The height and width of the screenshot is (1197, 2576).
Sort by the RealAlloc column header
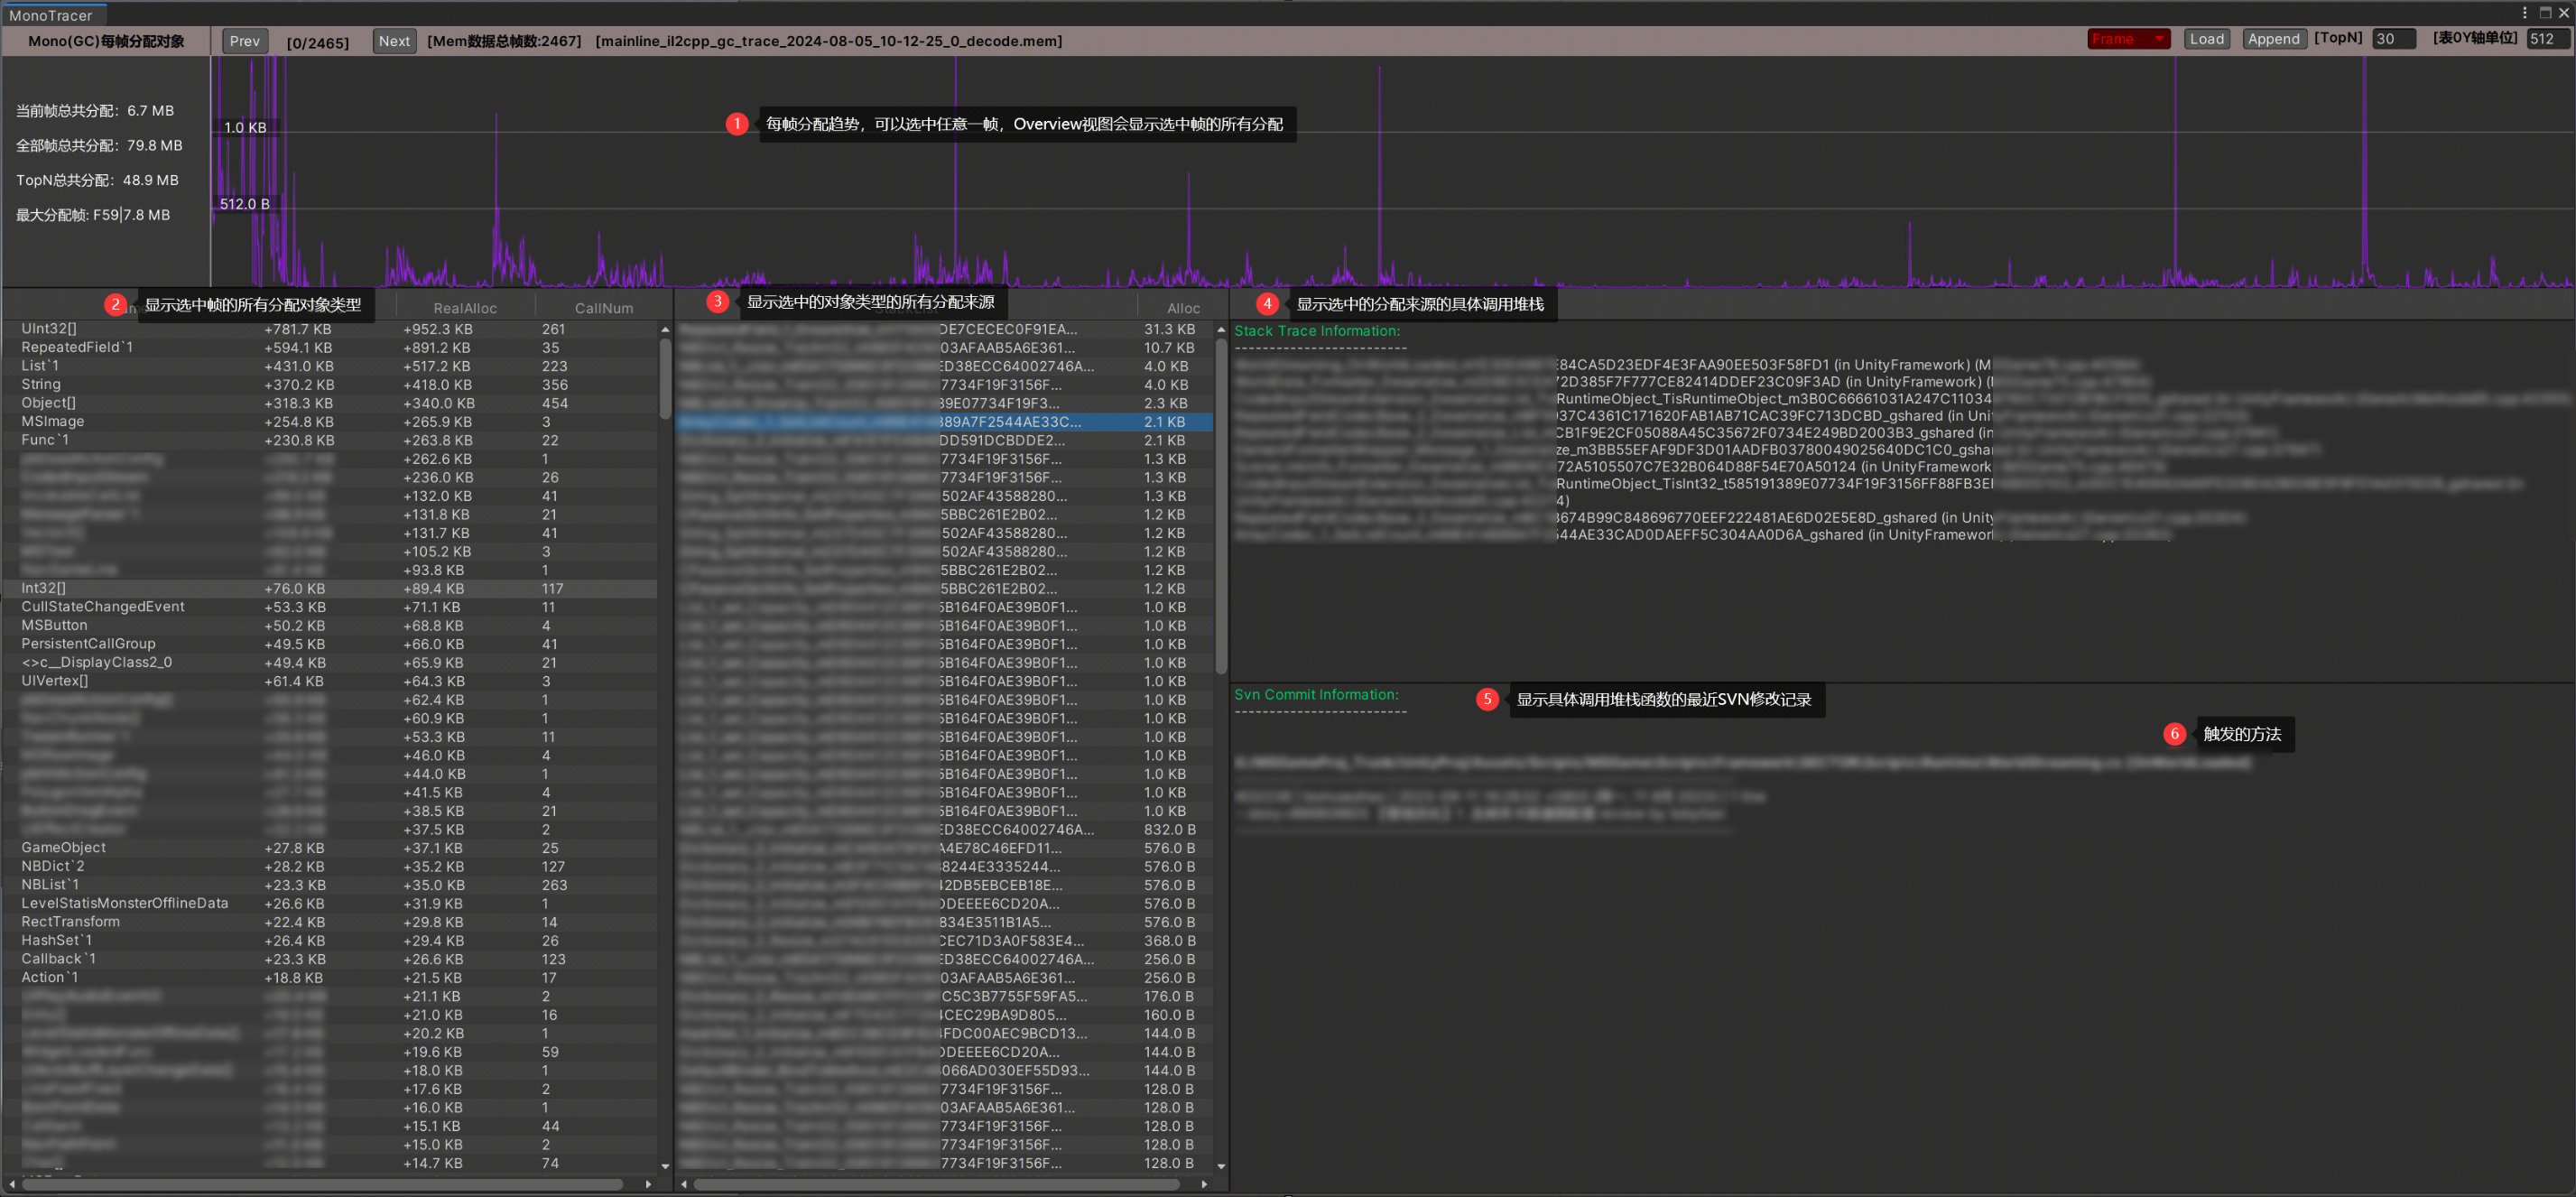coord(465,308)
